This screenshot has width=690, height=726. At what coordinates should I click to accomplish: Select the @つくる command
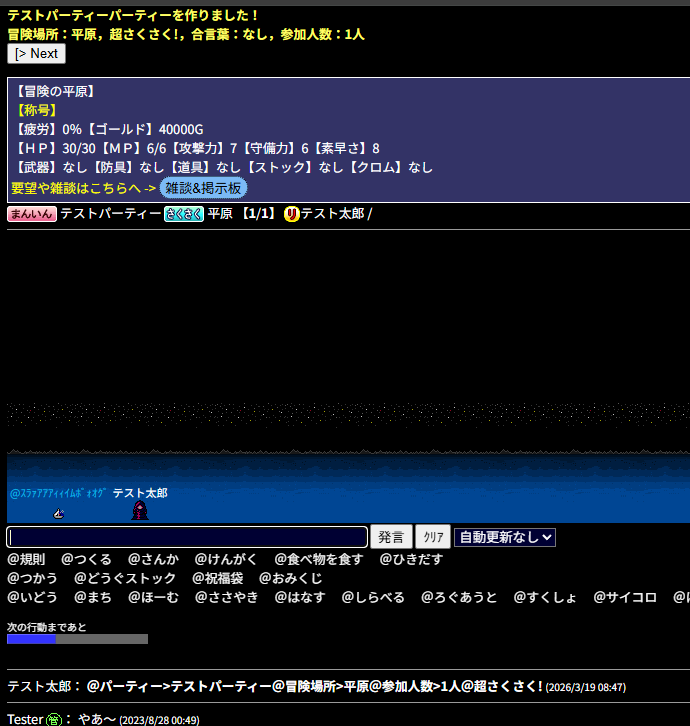(87, 559)
